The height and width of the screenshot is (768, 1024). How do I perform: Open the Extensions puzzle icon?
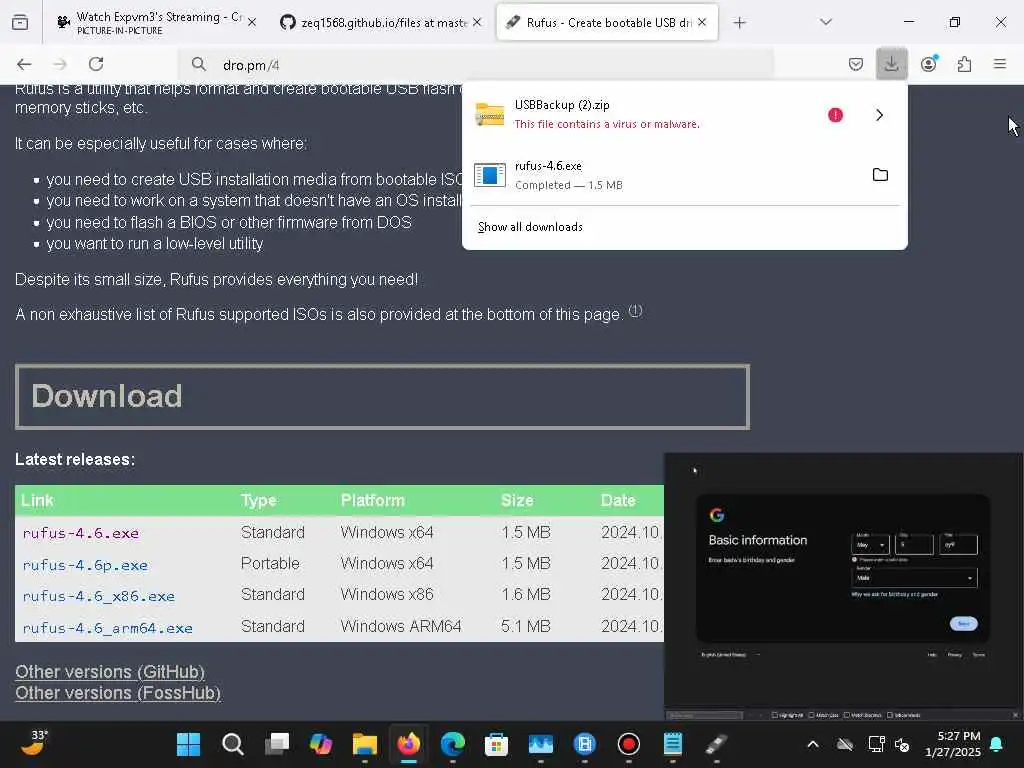(x=964, y=64)
